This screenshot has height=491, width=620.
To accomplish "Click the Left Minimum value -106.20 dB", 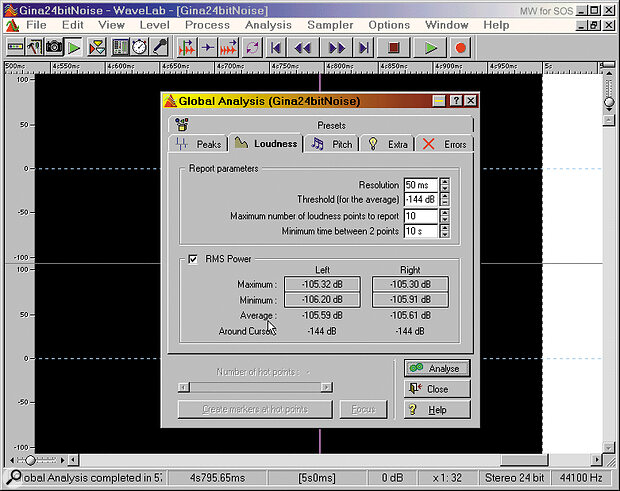I will (322, 300).
